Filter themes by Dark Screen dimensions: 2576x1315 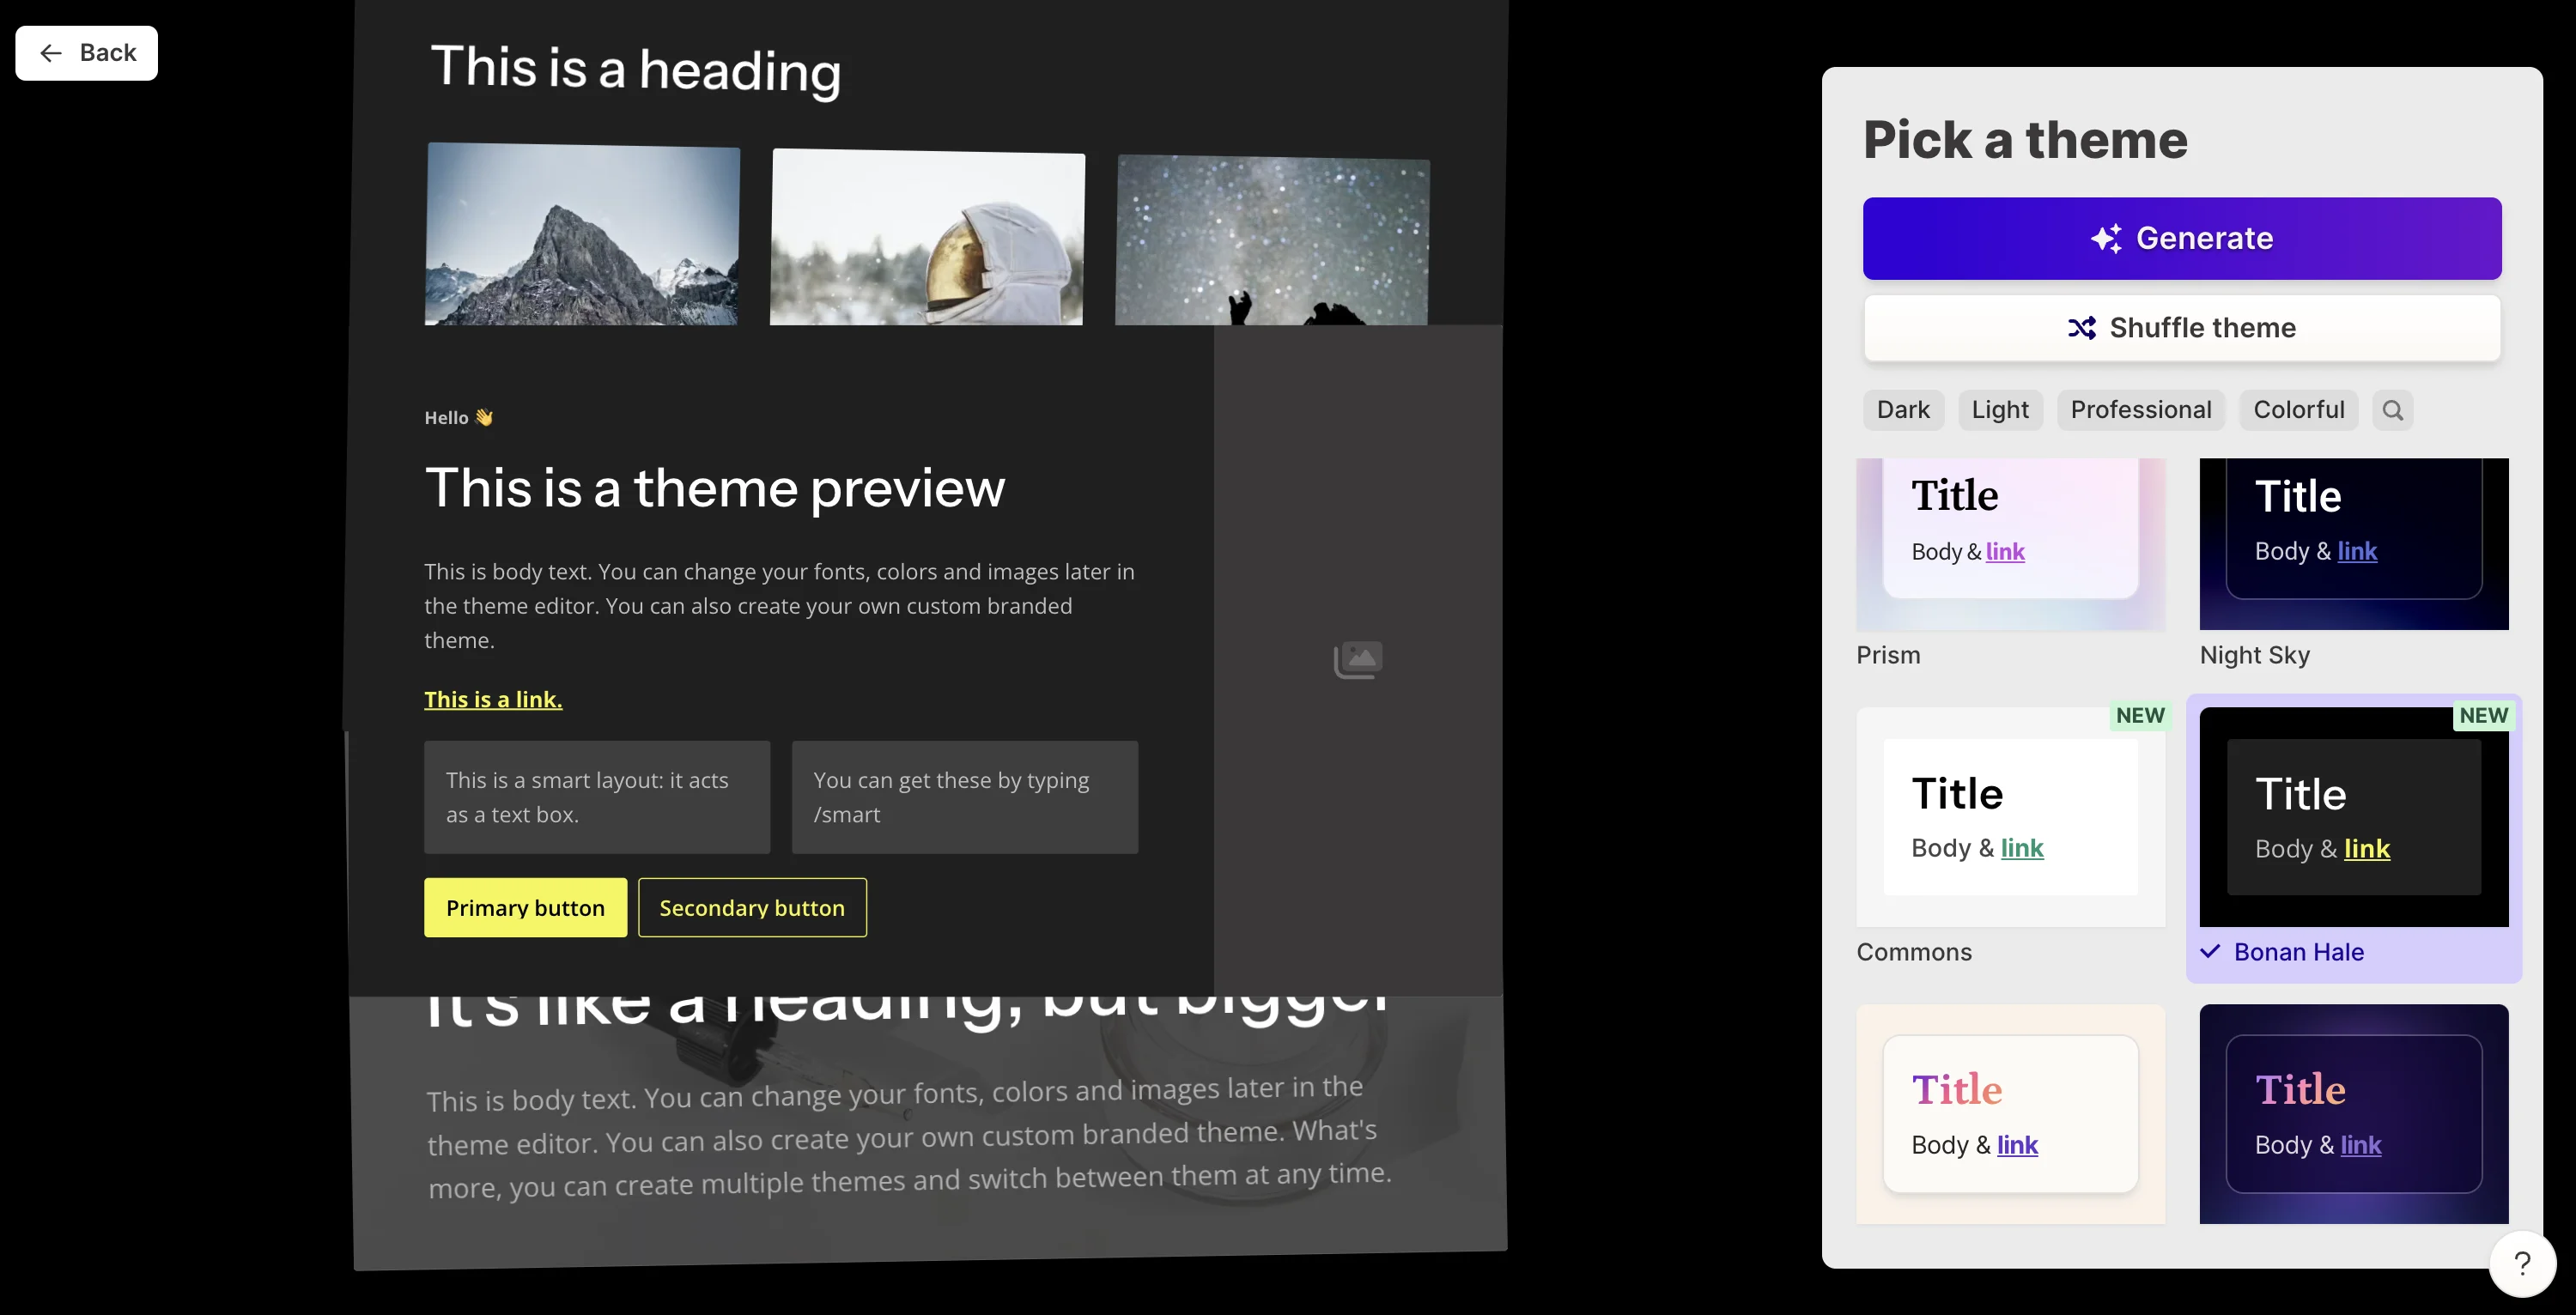click(1902, 410)
